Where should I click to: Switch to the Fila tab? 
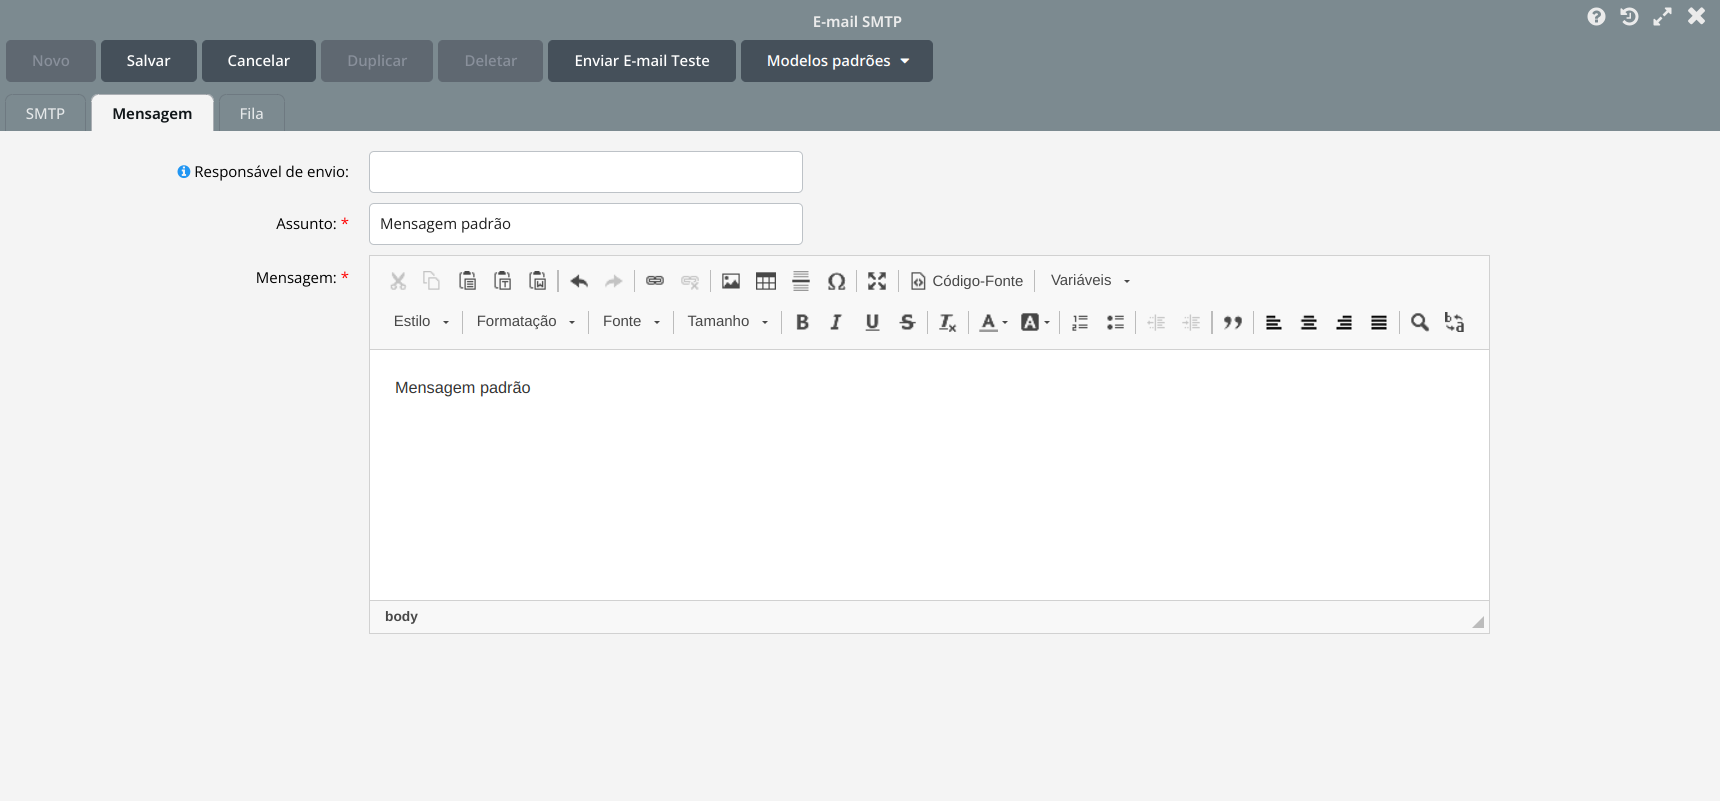point(252,113)
